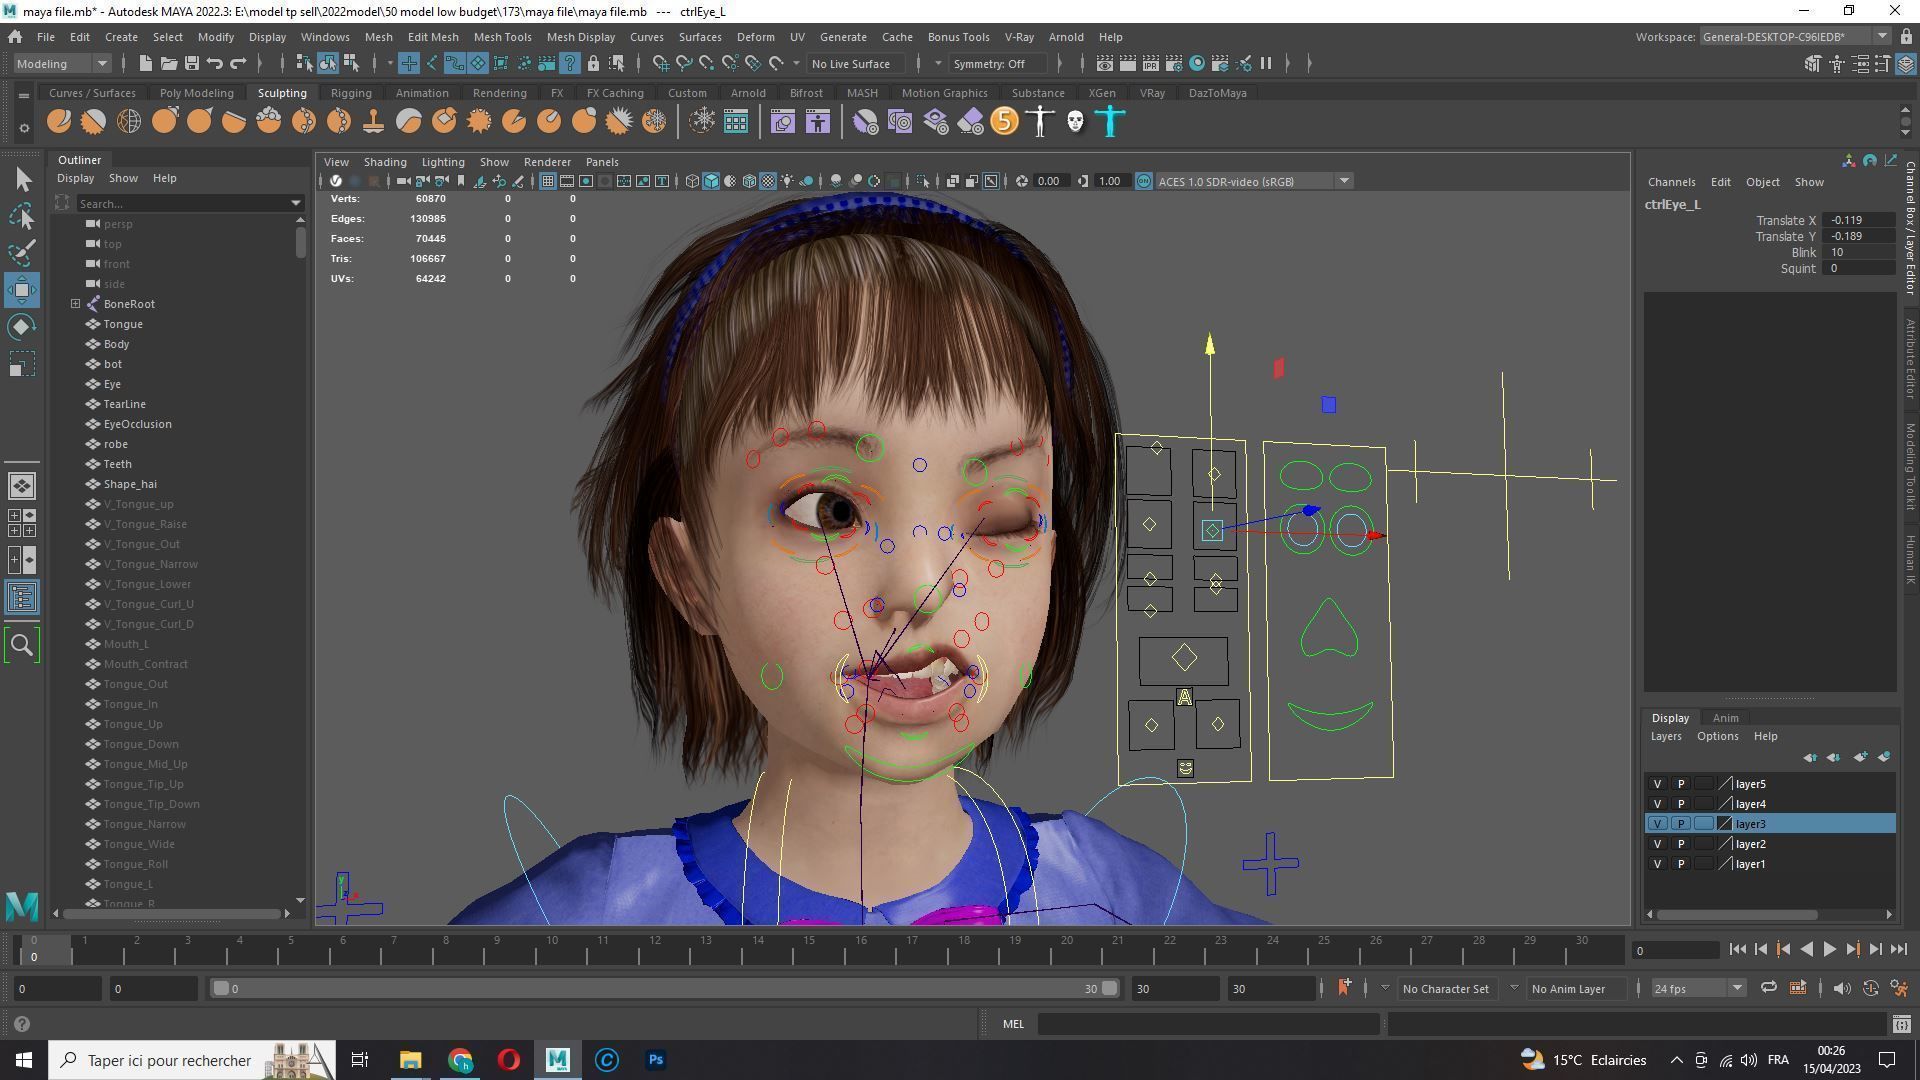Screen dimensions: 1920x1080
Task: Select the Anim layer tab
Action: click(x=1725, y=718)
